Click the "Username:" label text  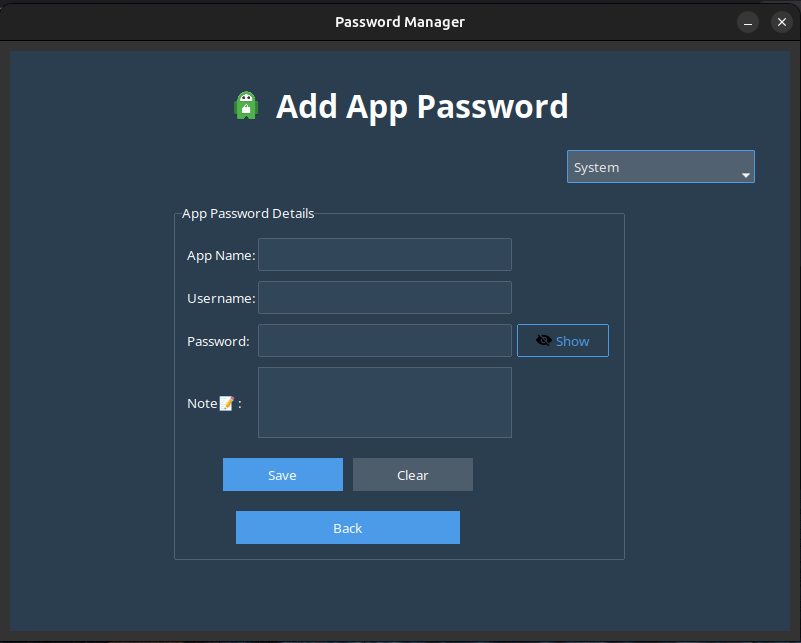click(x=221, y=298)
